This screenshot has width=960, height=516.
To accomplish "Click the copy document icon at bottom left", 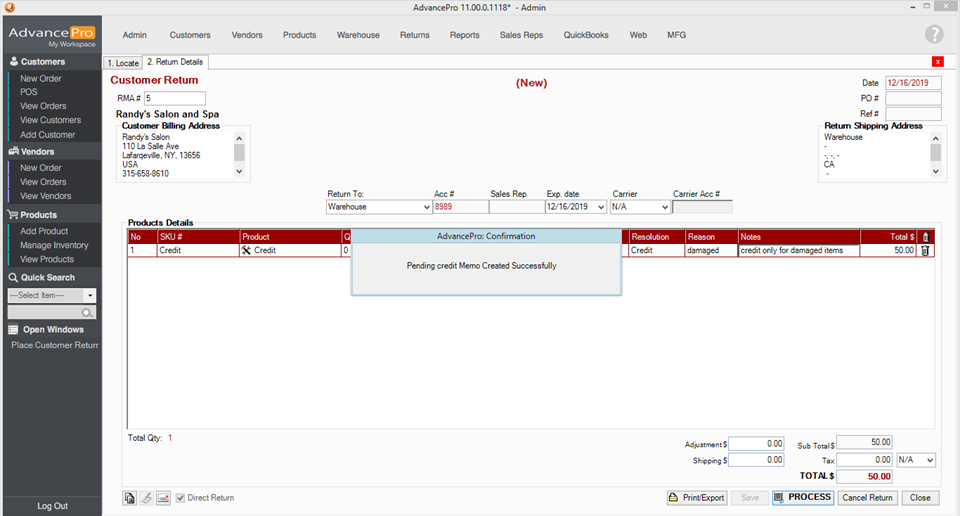I will (x=130, y=498).
